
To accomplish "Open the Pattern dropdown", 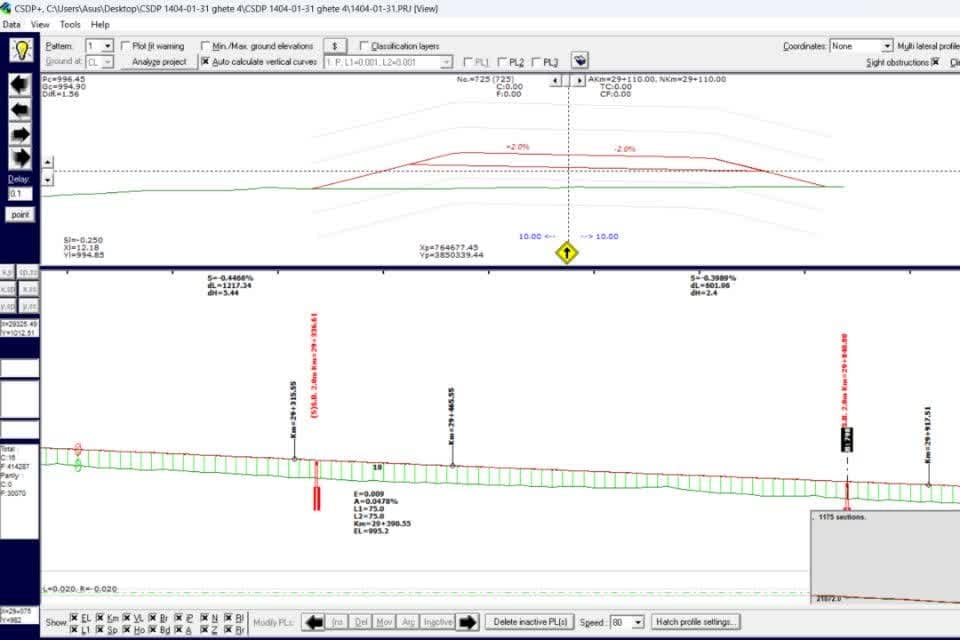I will 108,46.
